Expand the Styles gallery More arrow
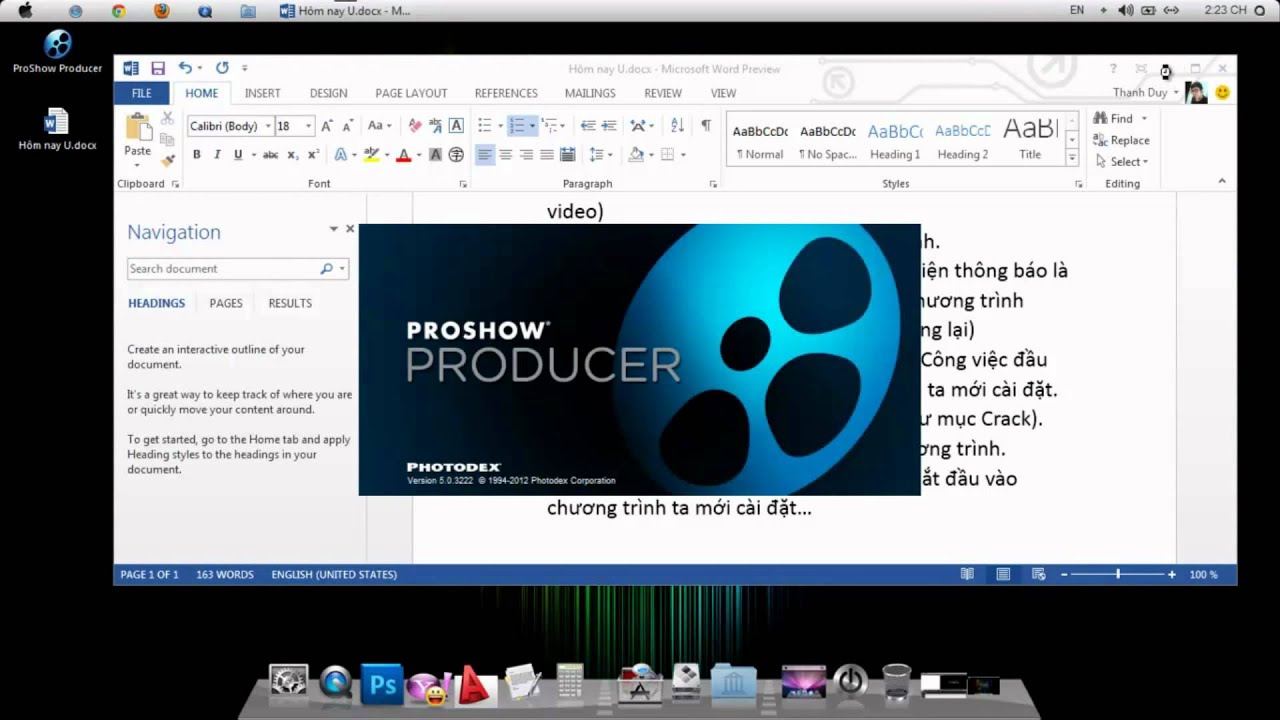 (1072, 158)
